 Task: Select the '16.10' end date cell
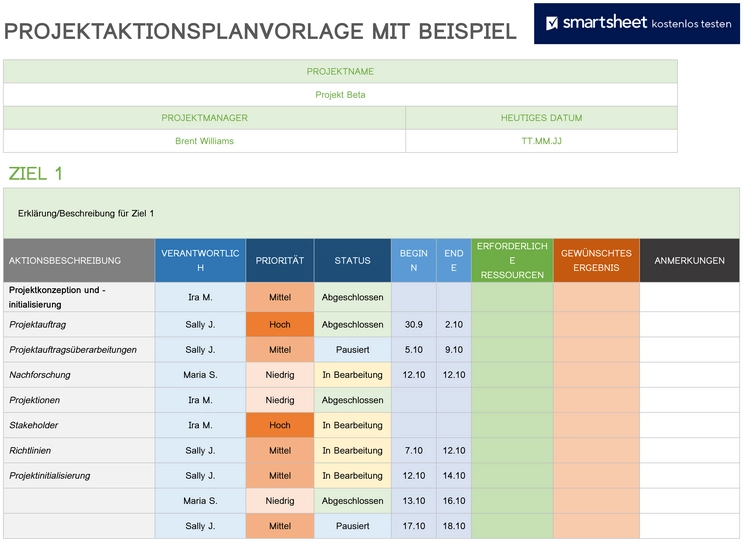point(453,501)
